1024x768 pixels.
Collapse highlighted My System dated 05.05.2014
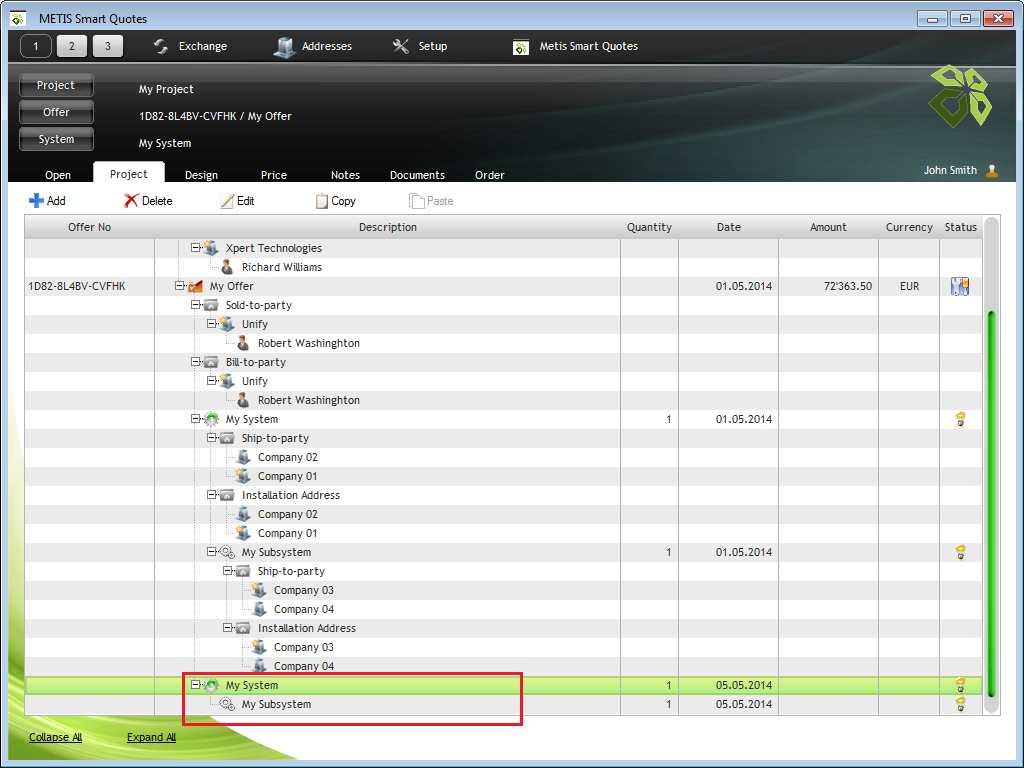195,684
